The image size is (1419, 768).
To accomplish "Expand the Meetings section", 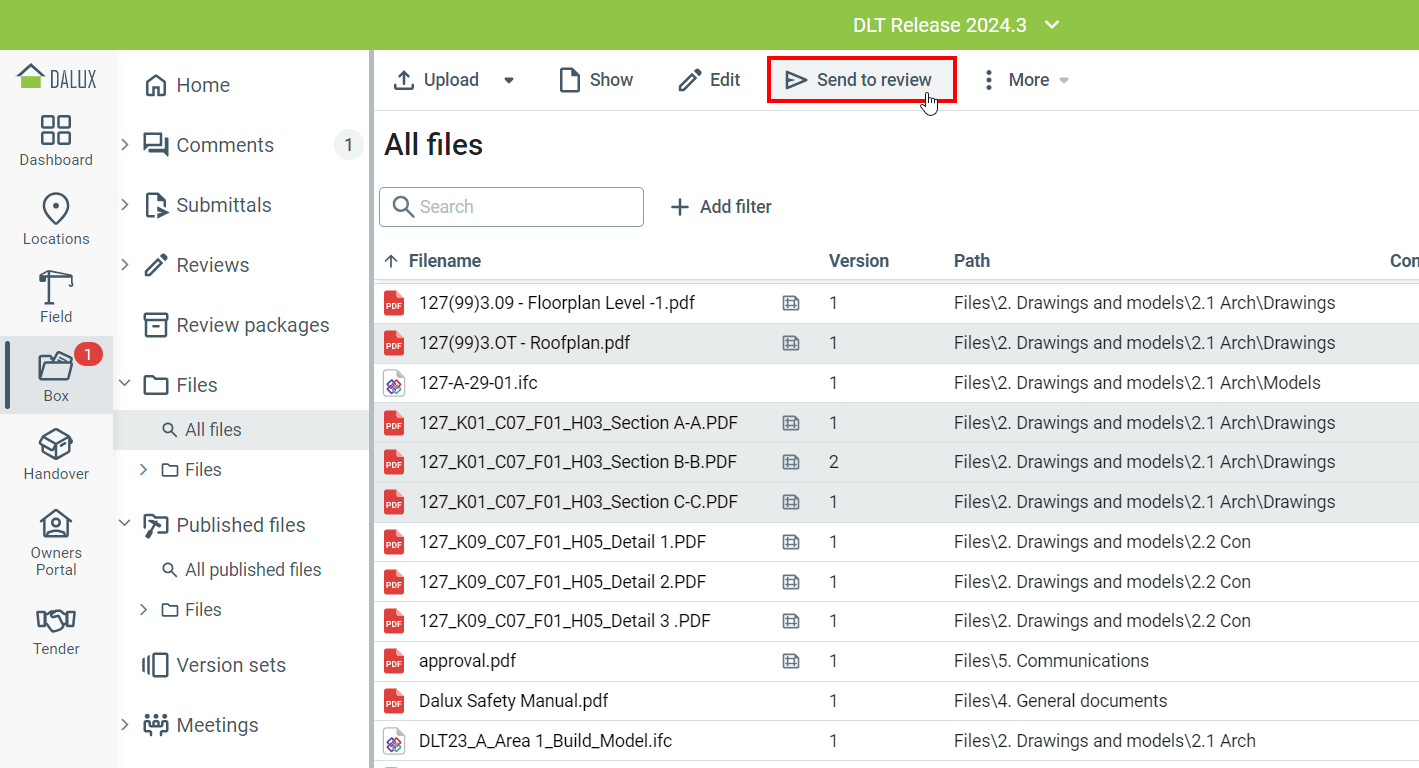I will click(x=125, y=725).
